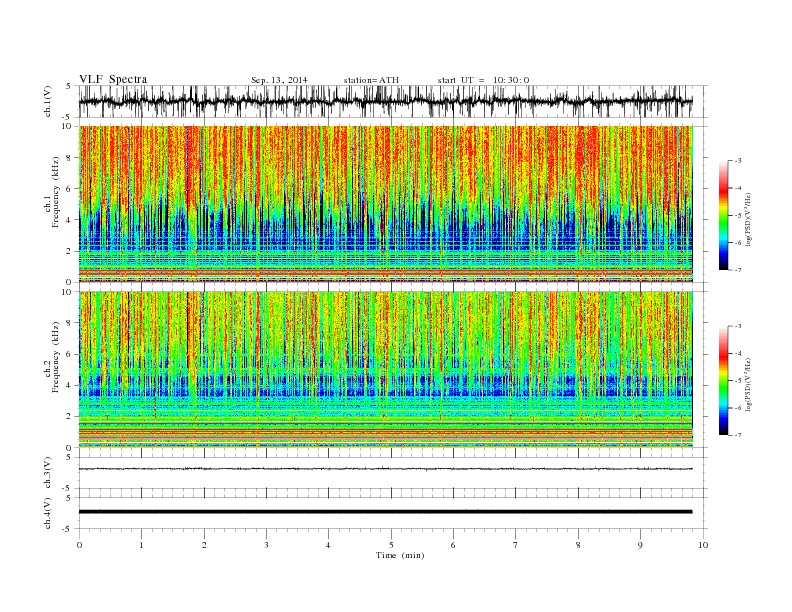Click the Time axis tick label '4'

click(x=328, y=545)
